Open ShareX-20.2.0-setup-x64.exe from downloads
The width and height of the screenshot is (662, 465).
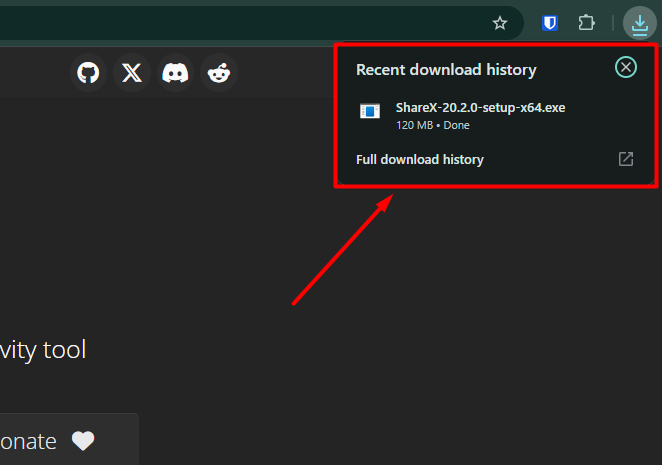(480, 108)
